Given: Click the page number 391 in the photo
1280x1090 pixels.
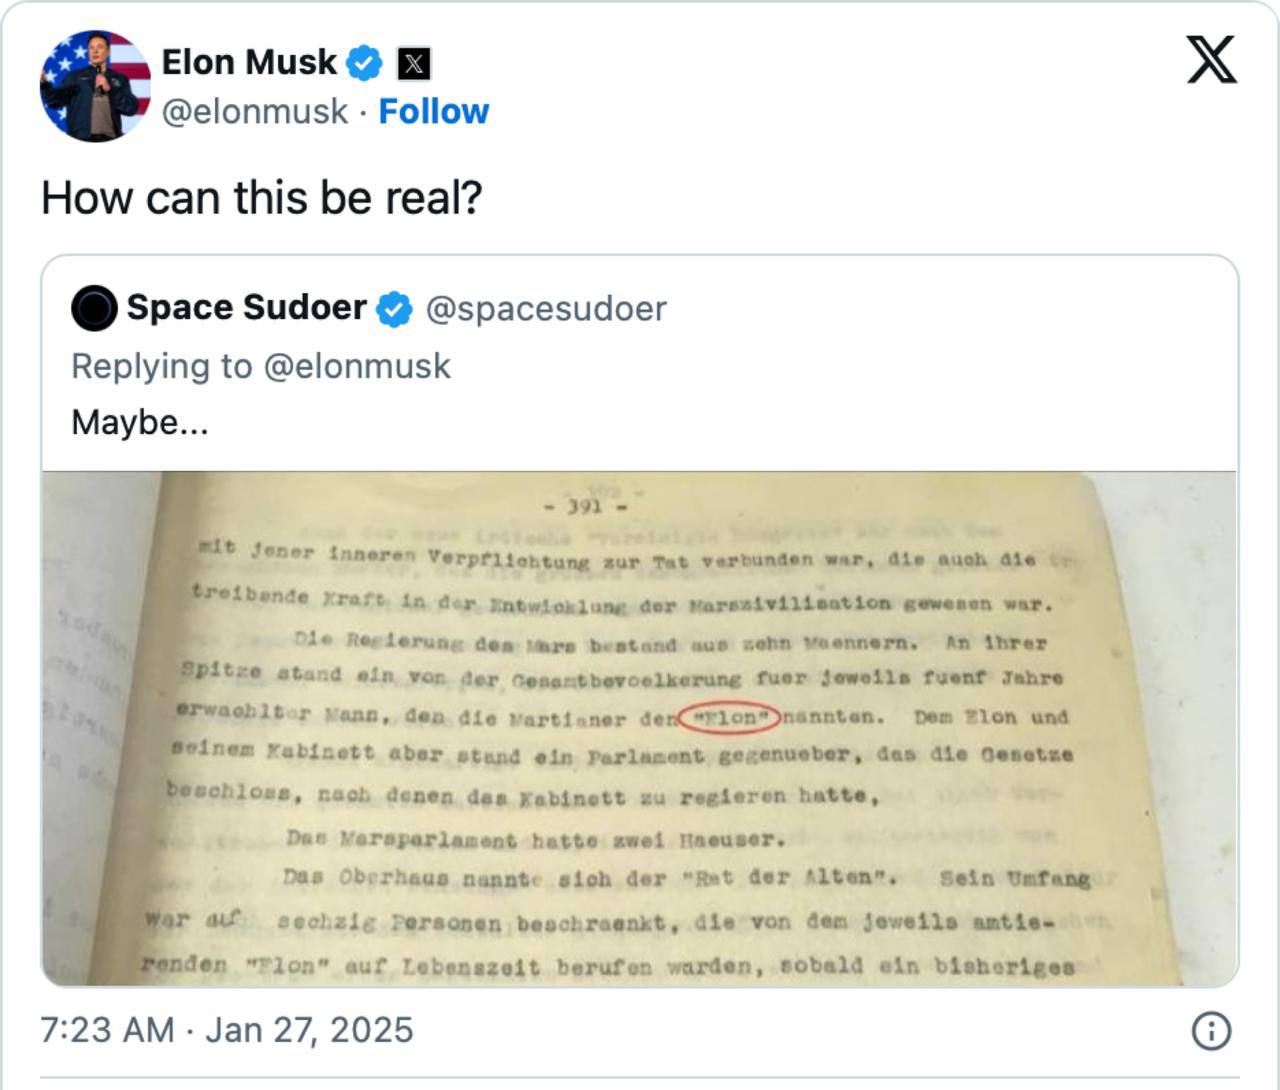Looking at the screenshot, I should [x=585, y=506].
